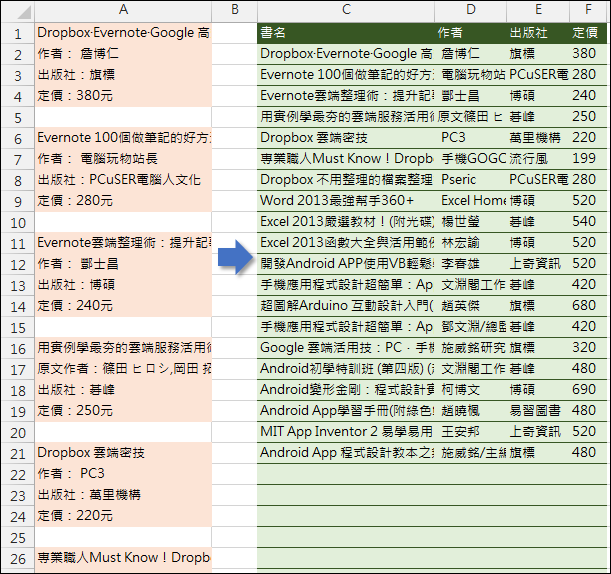Select column A header
This screenshot has width=611, height=574.
pos(123,10)
